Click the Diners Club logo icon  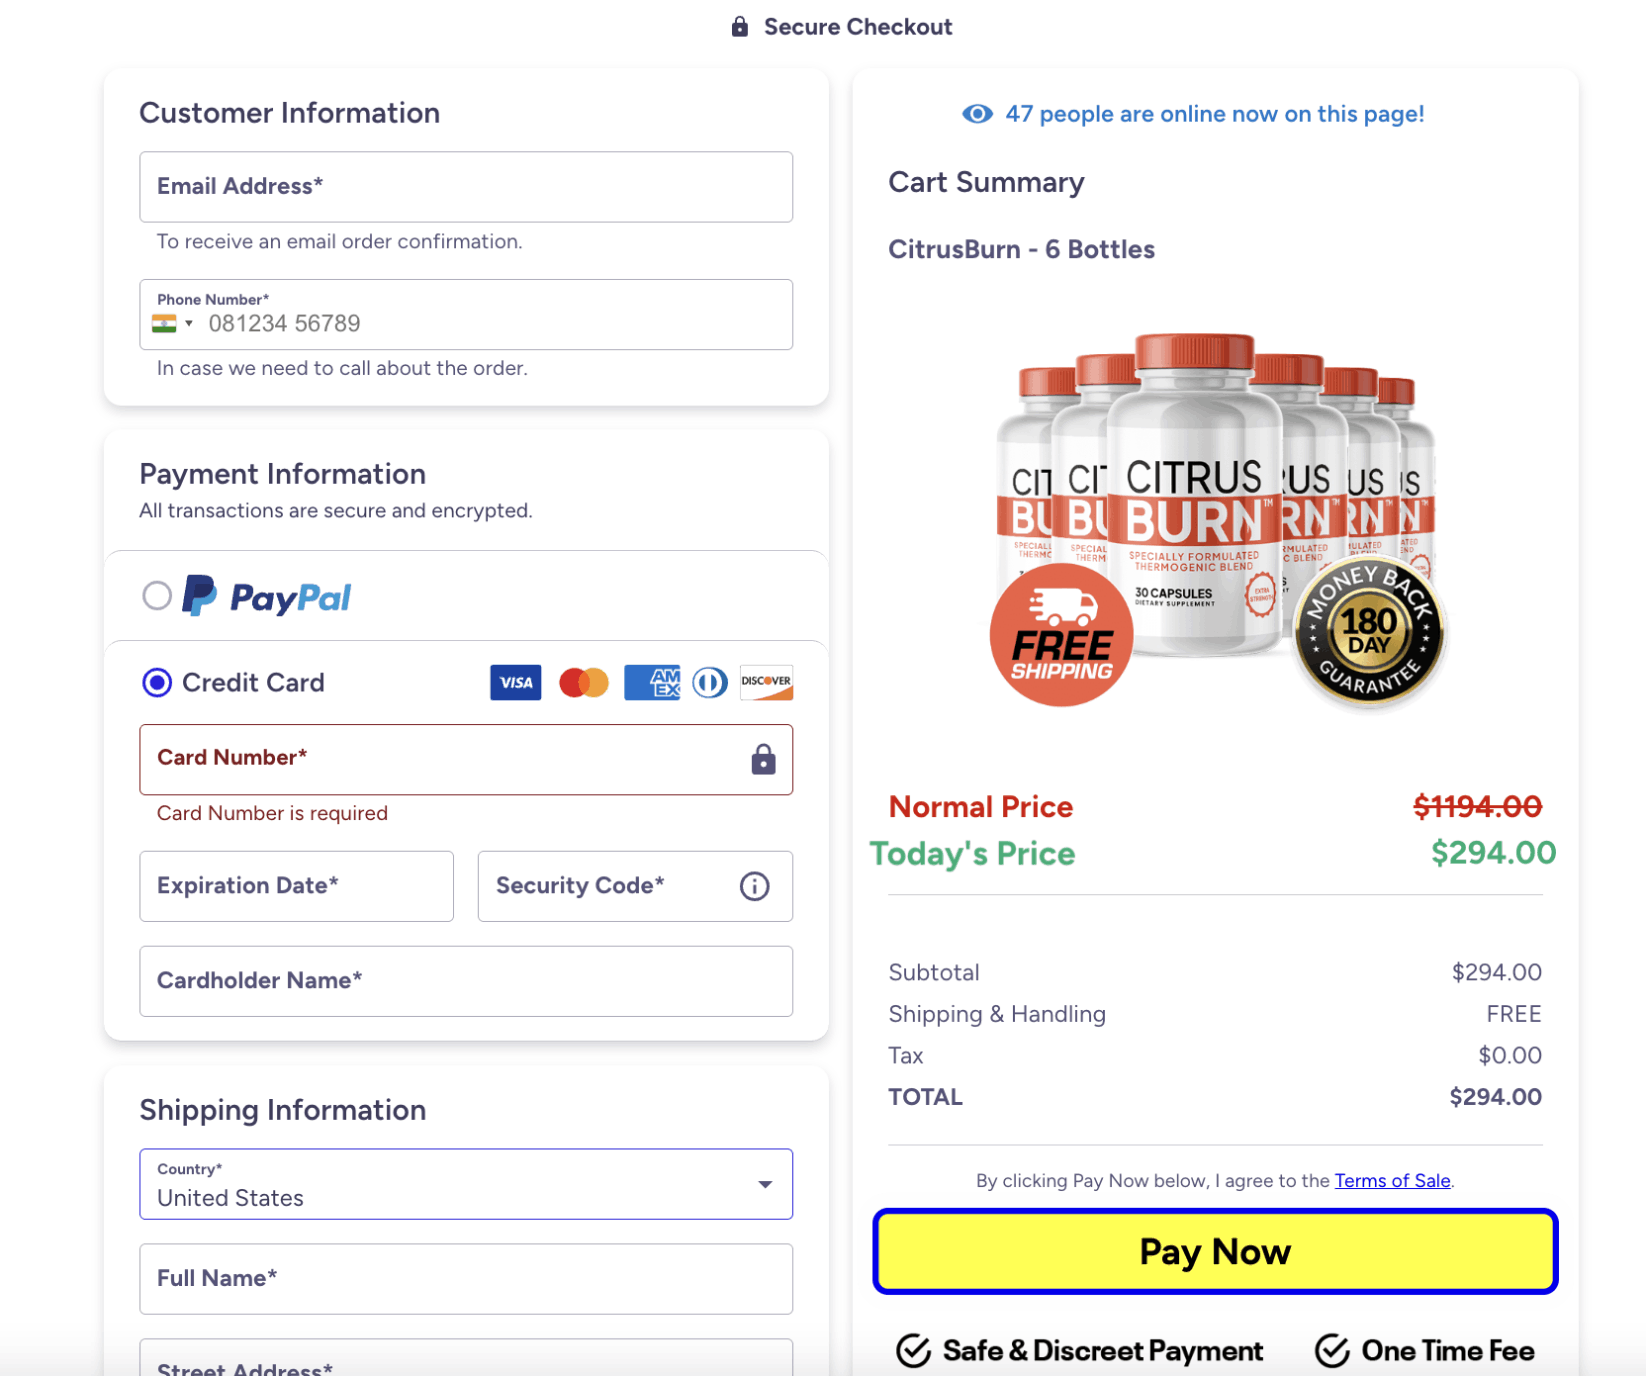click(709, 682)
